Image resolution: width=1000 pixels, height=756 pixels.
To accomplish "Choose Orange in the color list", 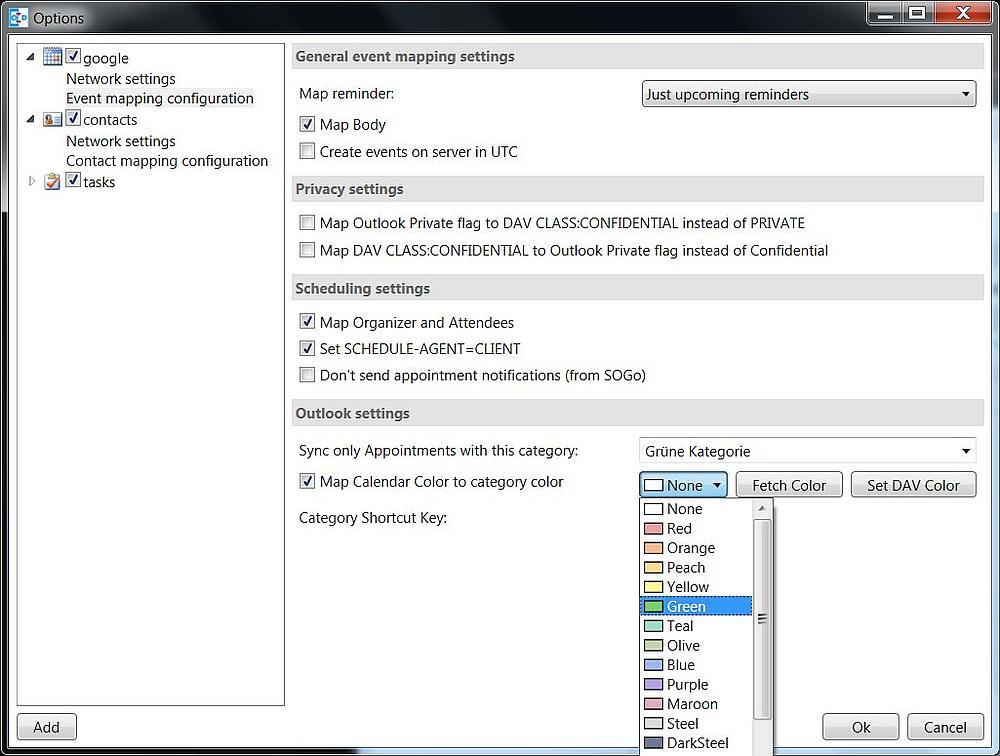I will point(696,548).
